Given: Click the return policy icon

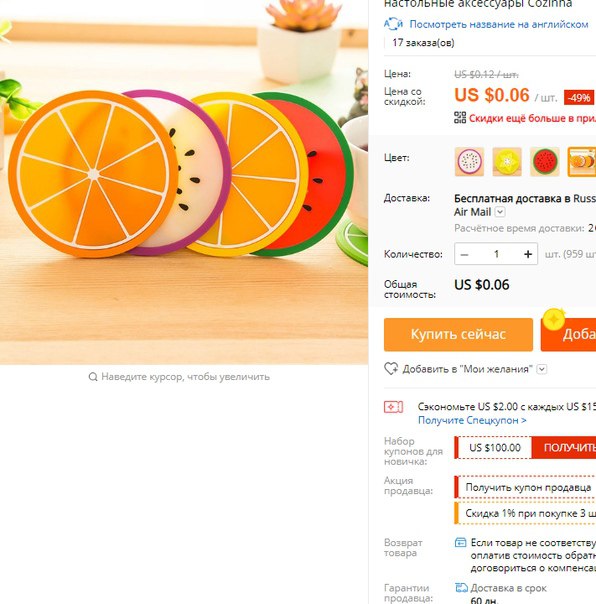Looking at the screenshot, I should pyautogui.click(x=460, y=542).
